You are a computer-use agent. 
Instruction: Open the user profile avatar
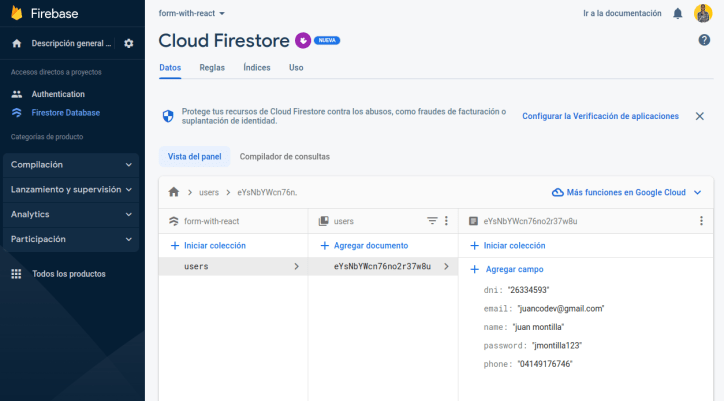[703, 13]
